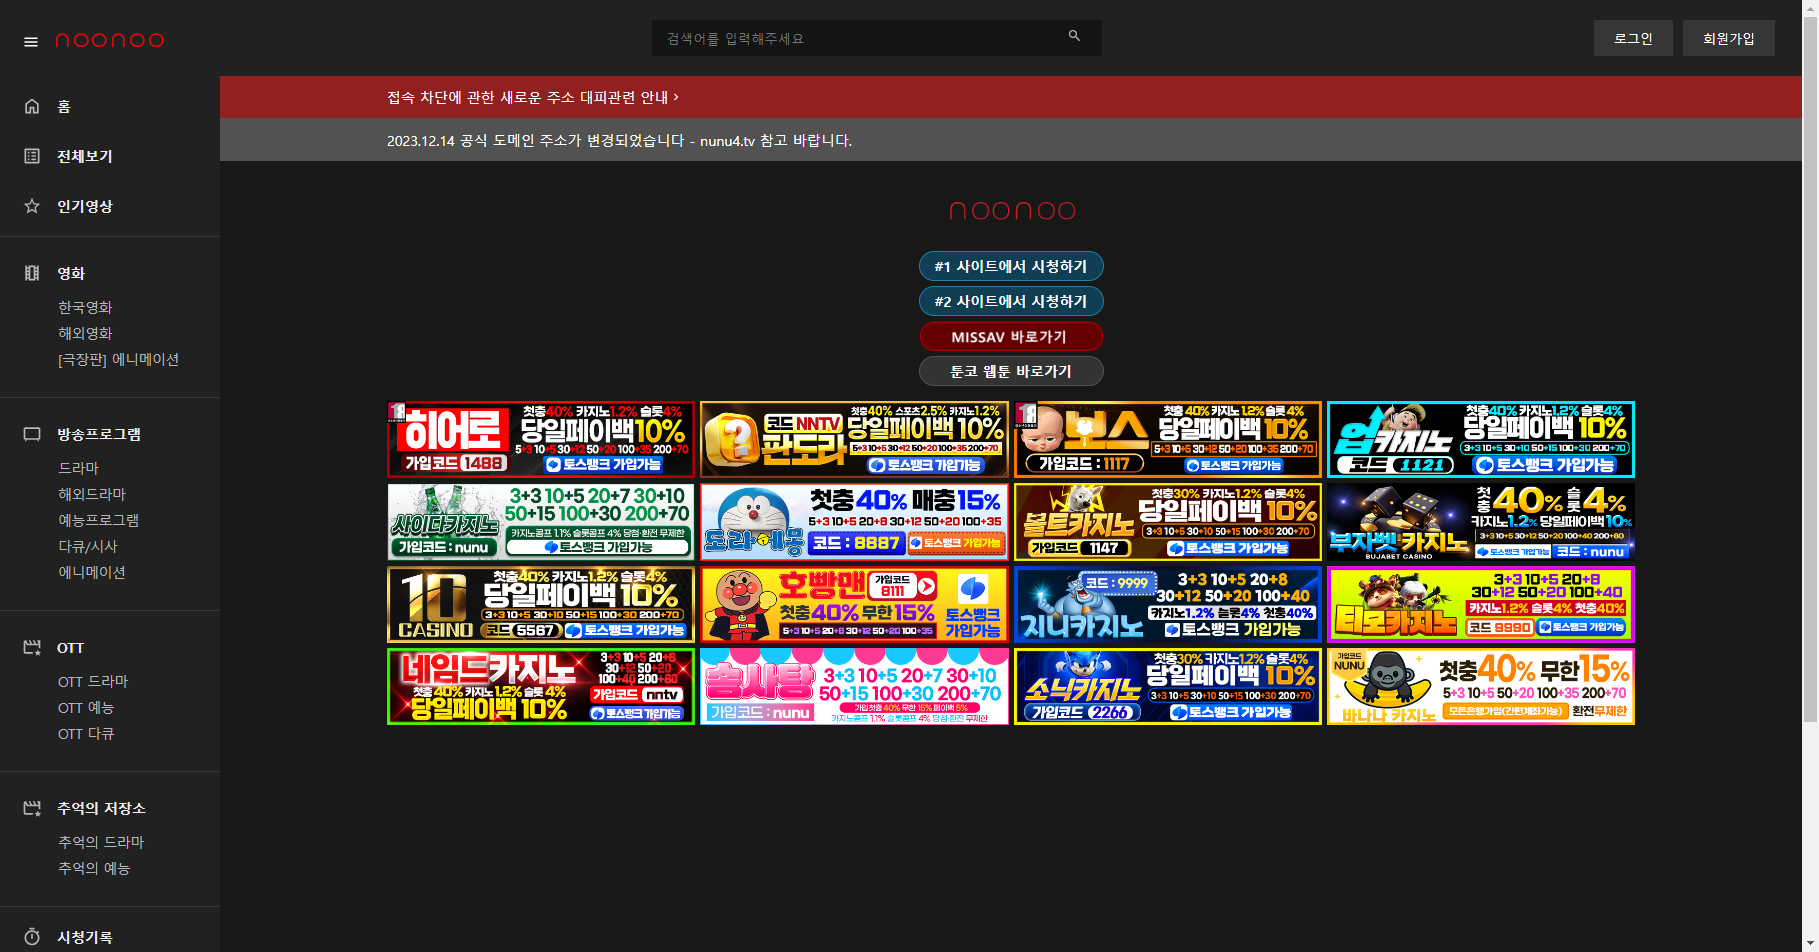Click the 보스 banner ad

tap(1168, 439)
